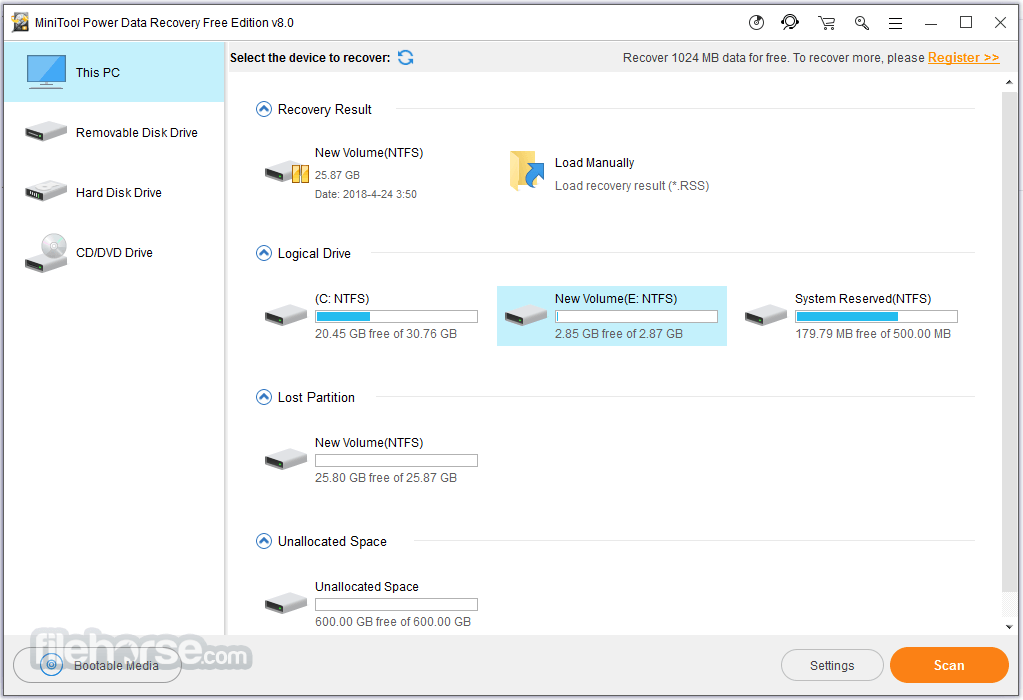Click '2.85 GB free of 2.87 GB'
1023x700 pixels.
[618, 333]
